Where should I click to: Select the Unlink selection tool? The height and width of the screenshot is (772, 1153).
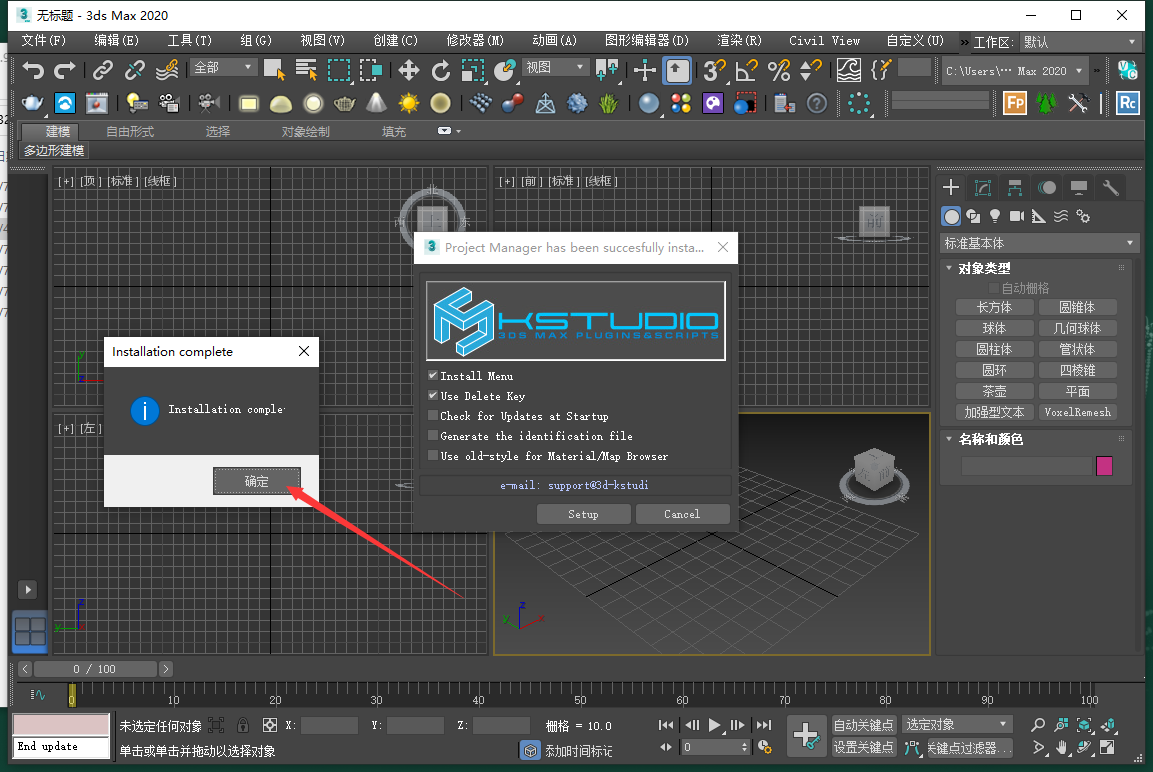pos(135,71)
